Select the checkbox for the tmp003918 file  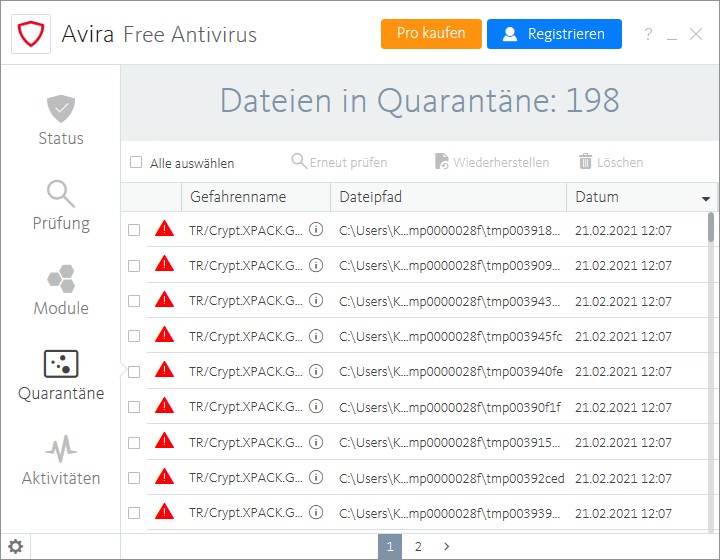(x=134, y=230)
